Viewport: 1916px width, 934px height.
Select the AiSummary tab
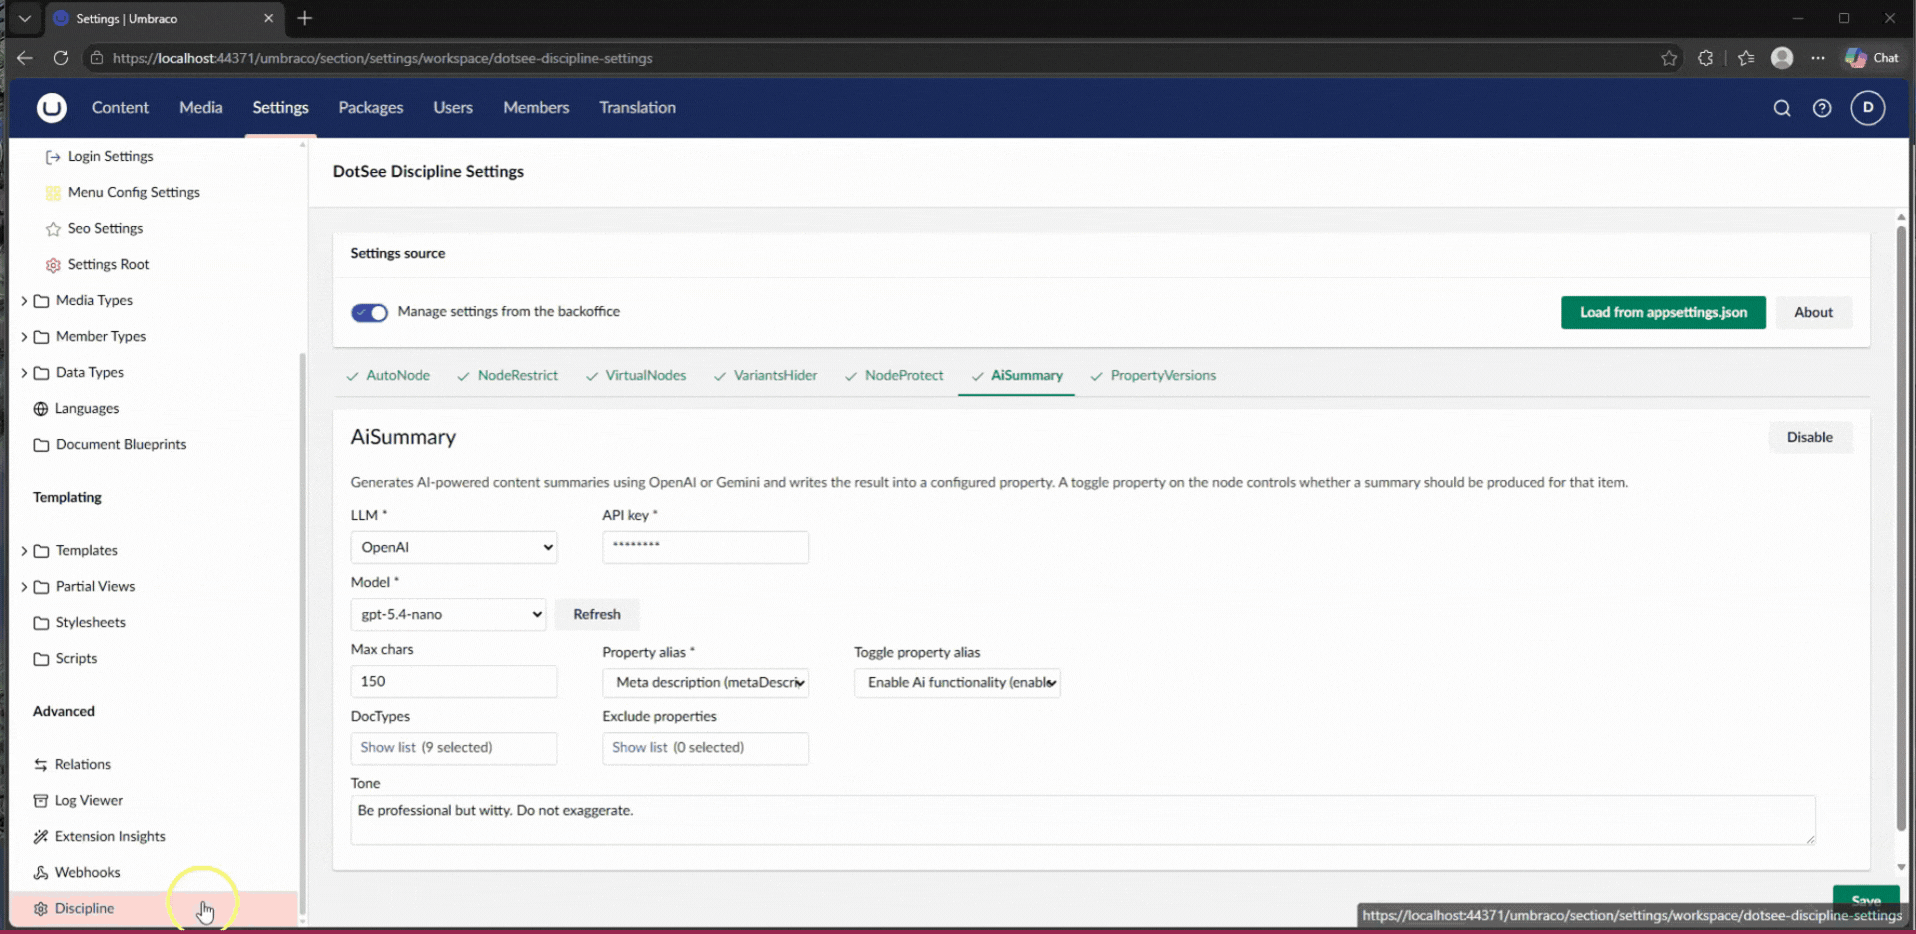click(x=1017, y=376)
